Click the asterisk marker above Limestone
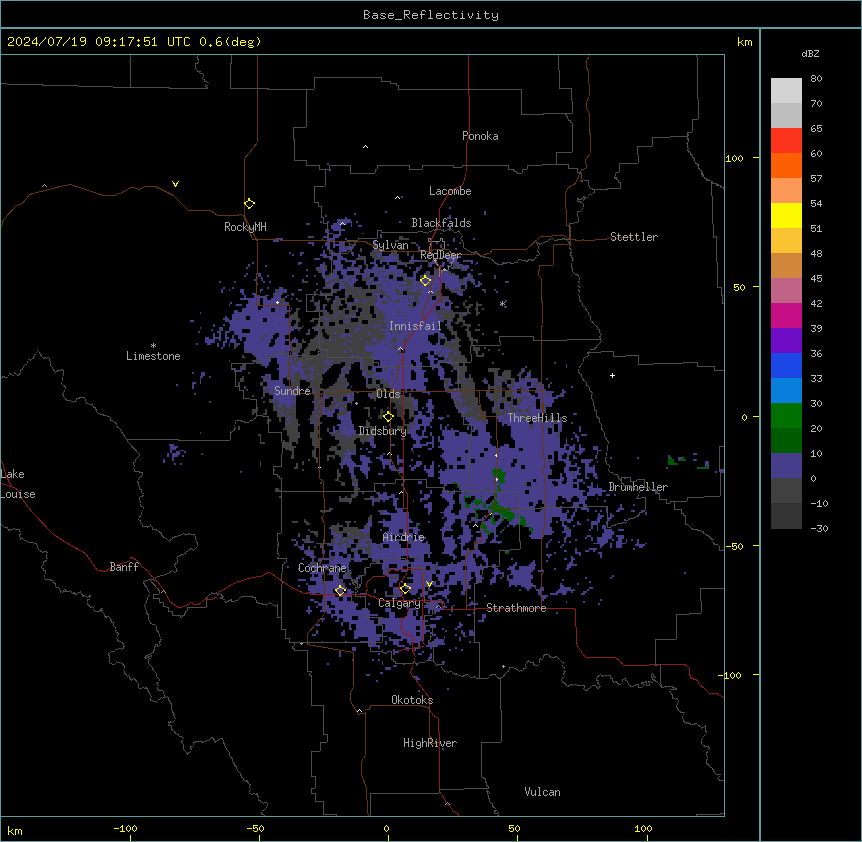 tap(153, 346)
